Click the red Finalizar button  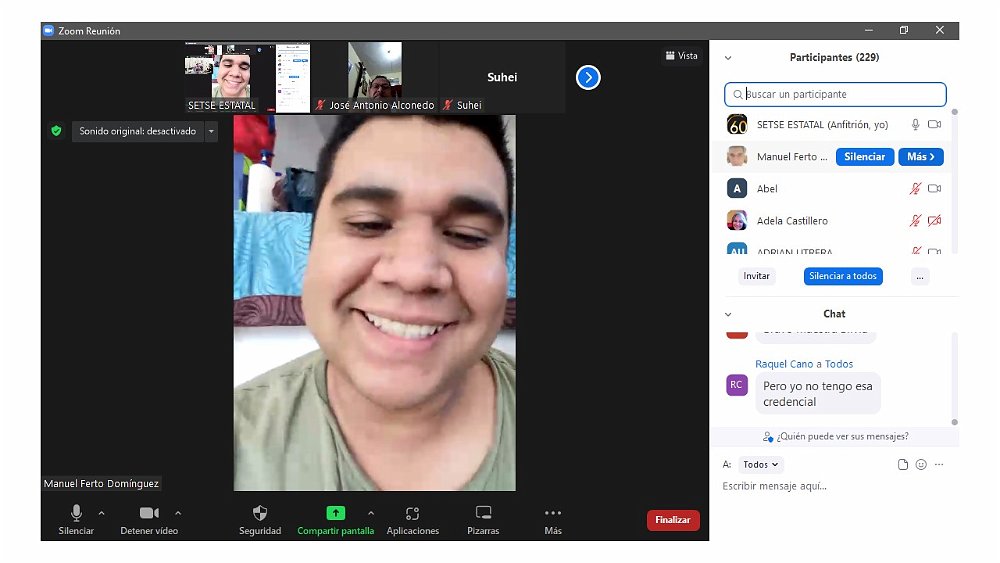point(673,520)
